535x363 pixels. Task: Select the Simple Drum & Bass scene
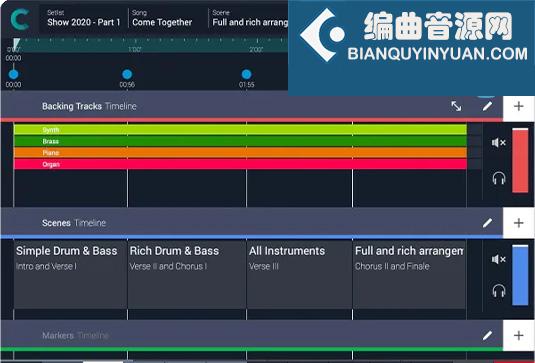click(70, 274)
